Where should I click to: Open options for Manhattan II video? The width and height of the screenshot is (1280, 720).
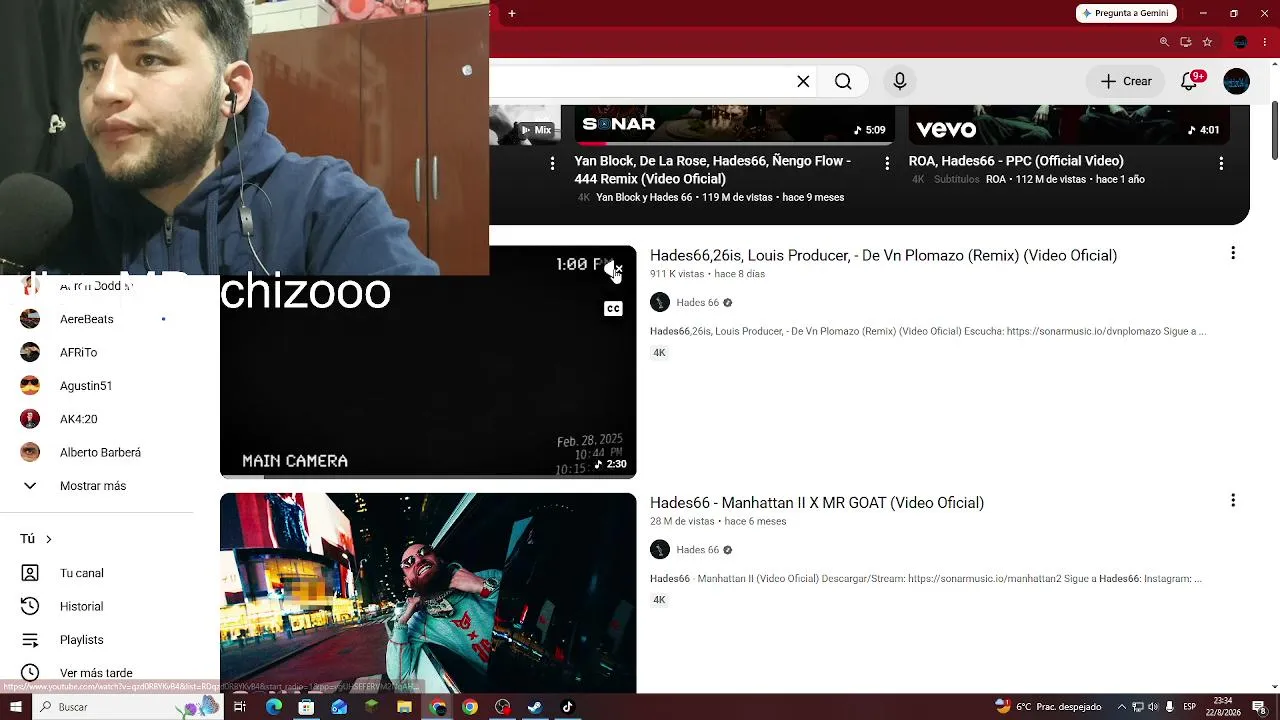point(1233,500)
